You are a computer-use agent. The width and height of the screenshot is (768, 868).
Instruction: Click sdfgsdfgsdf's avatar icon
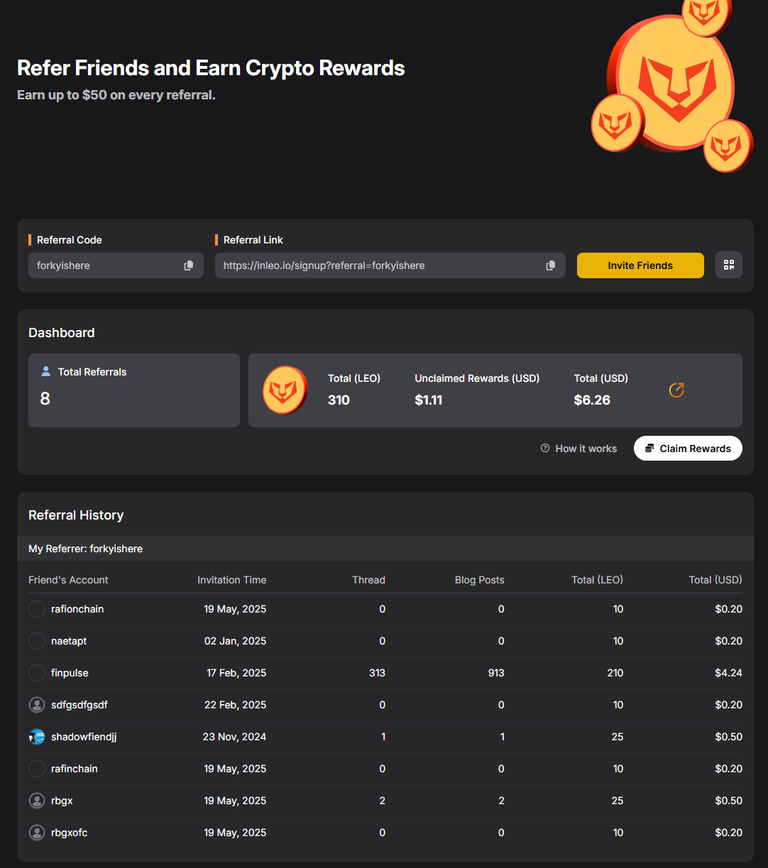click(x=37, y=705)
